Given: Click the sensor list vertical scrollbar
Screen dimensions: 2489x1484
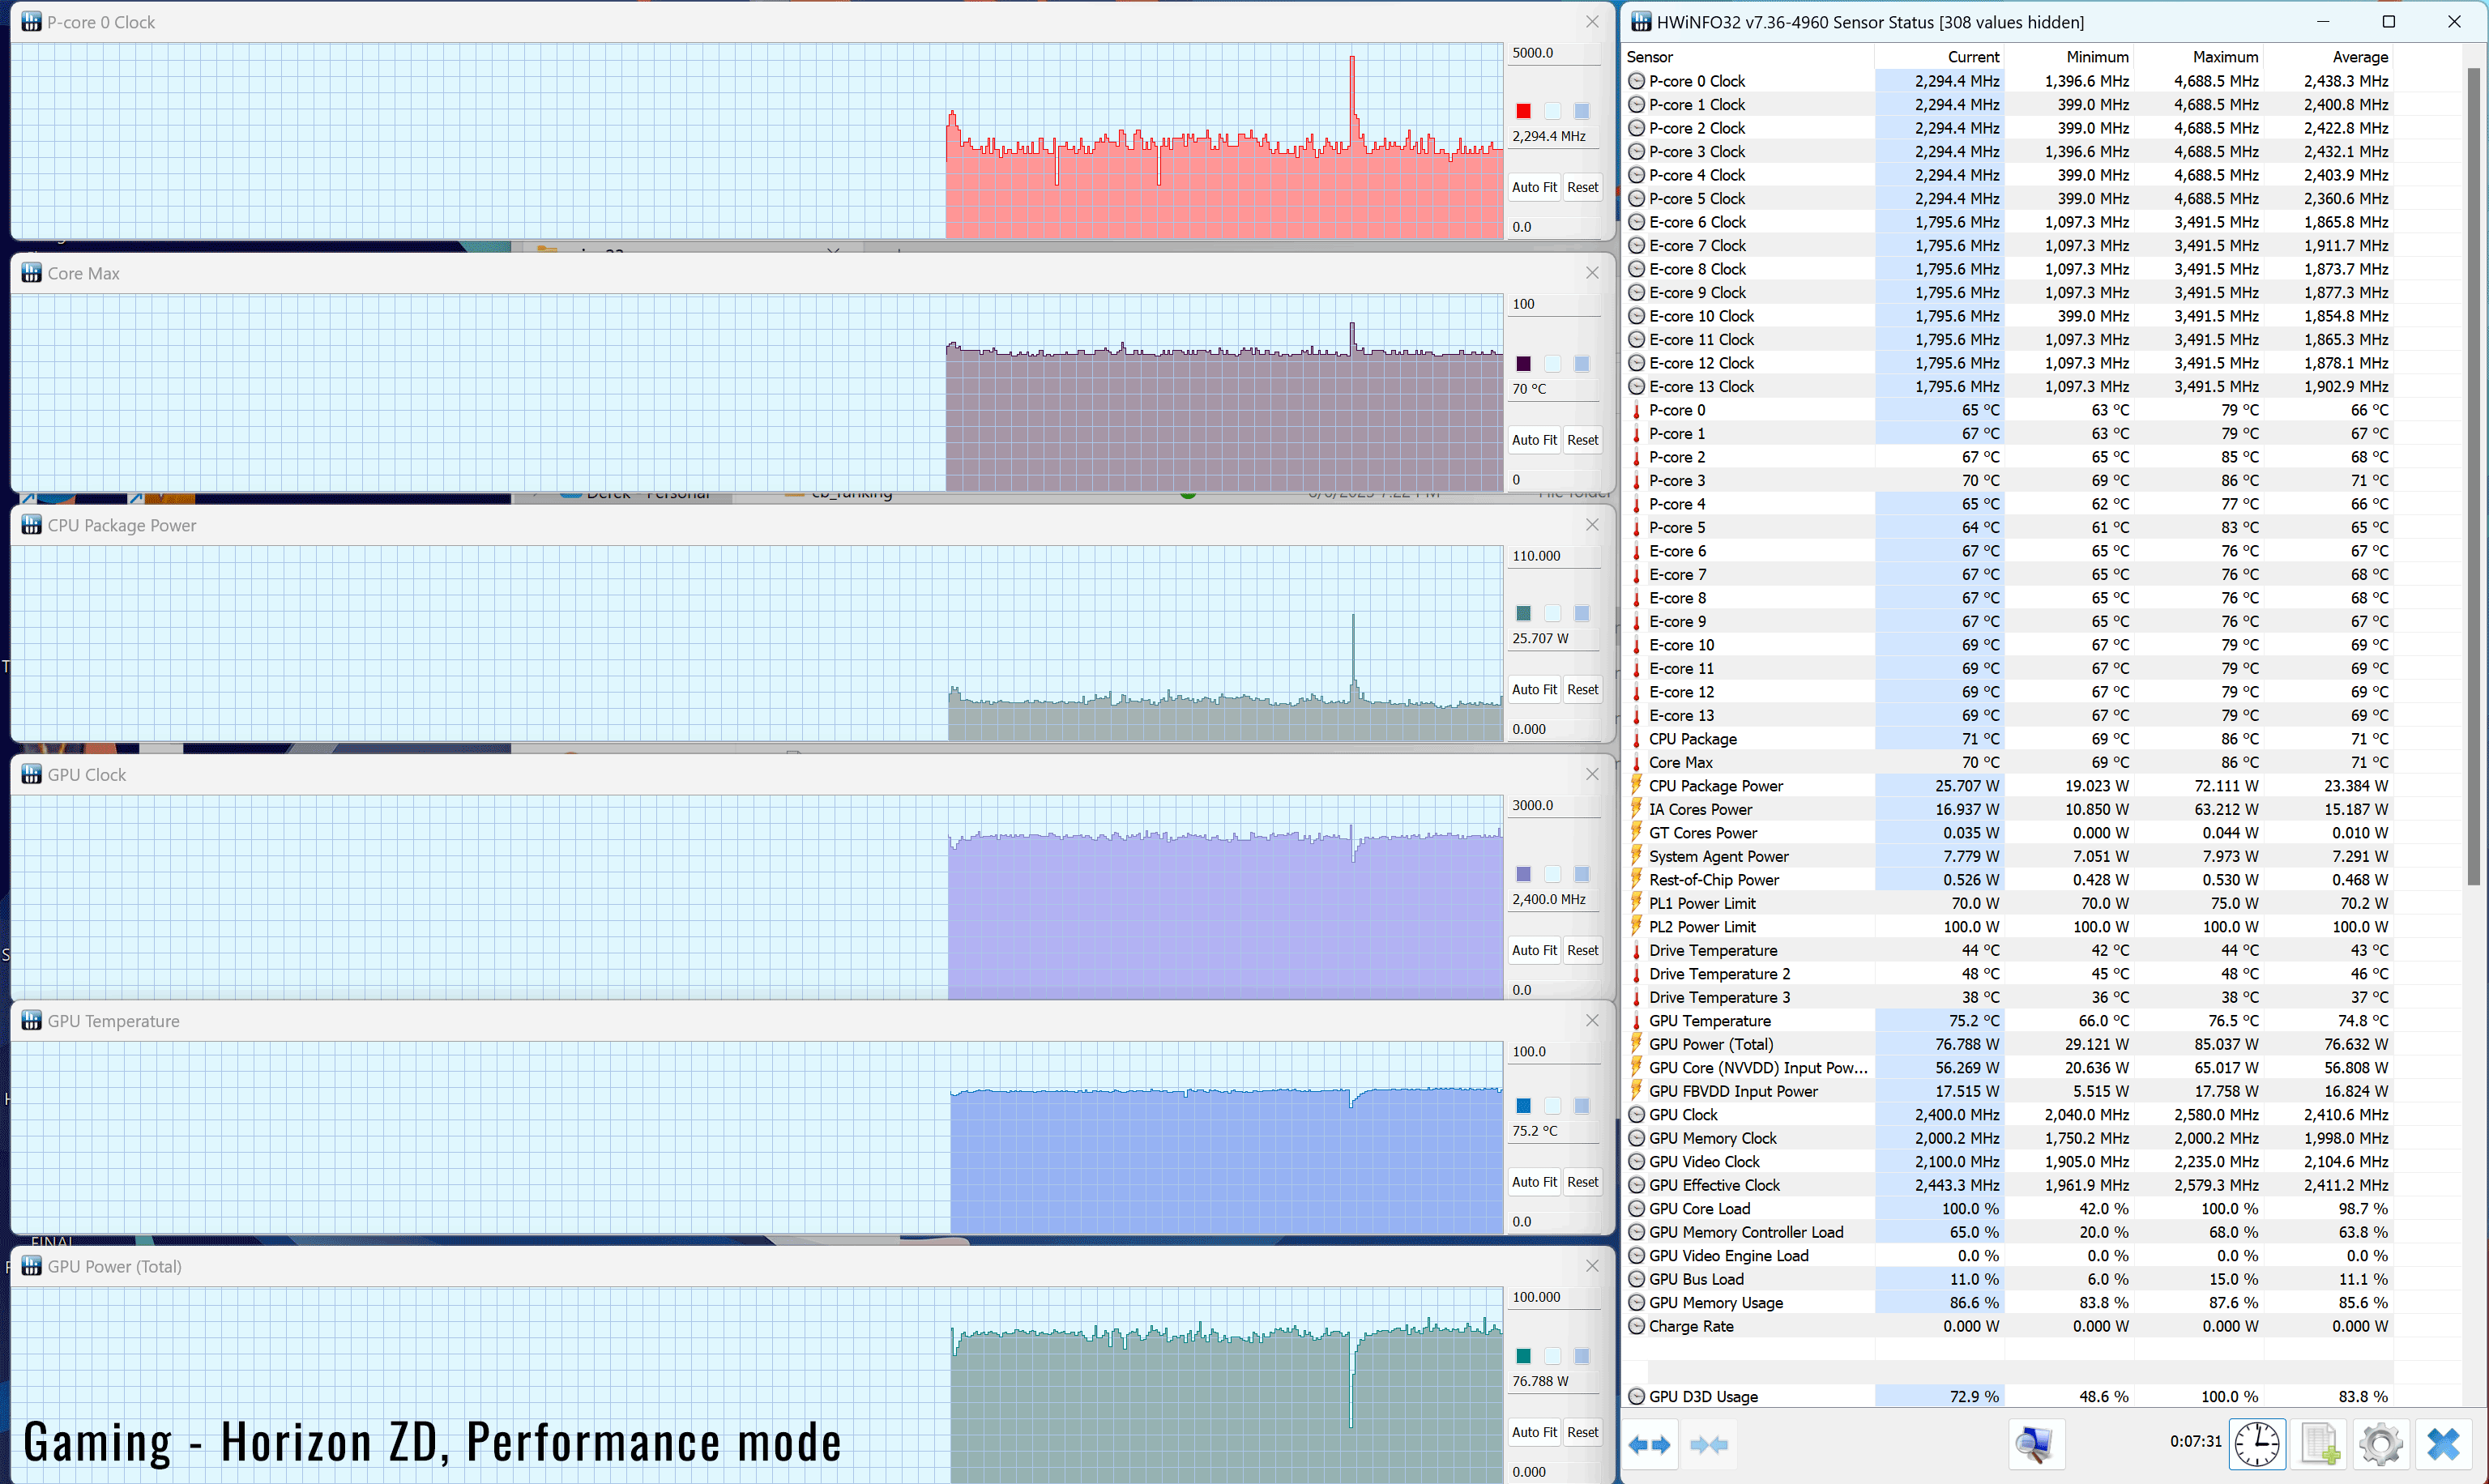Looking at the screenshot, I should pyautogui.click(x=2474, y=476).
